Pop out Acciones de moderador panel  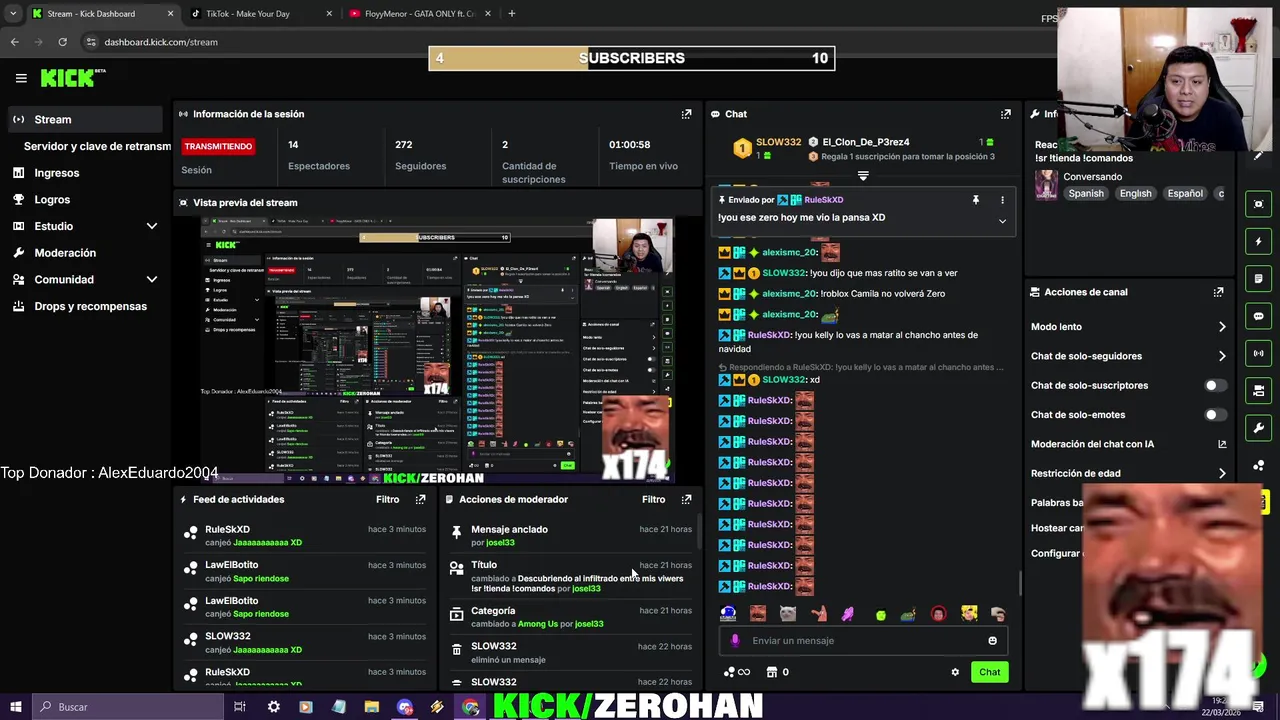pos(686,499)
